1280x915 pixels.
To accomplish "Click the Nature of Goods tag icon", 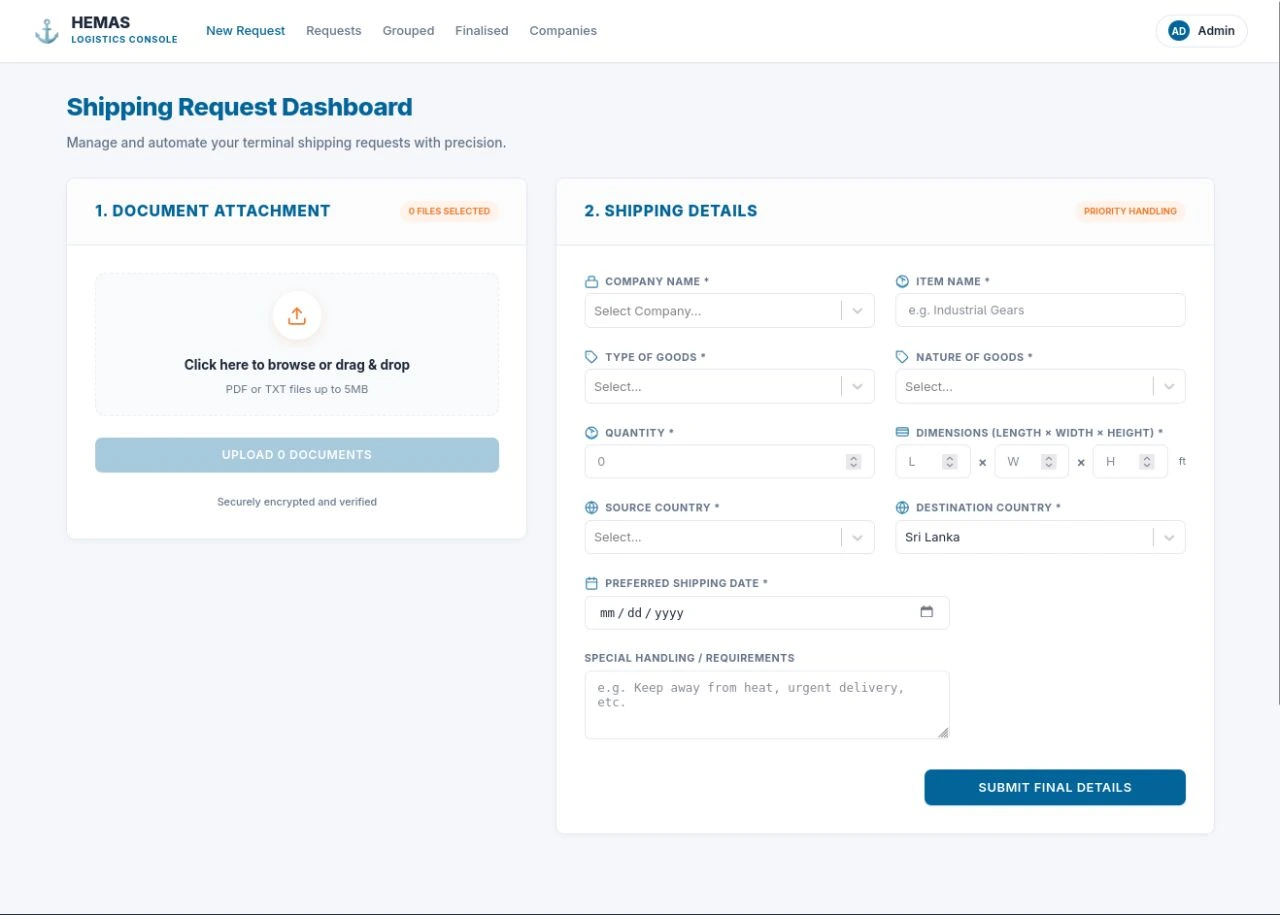I will pyautogui.click(x=902, y=357).
